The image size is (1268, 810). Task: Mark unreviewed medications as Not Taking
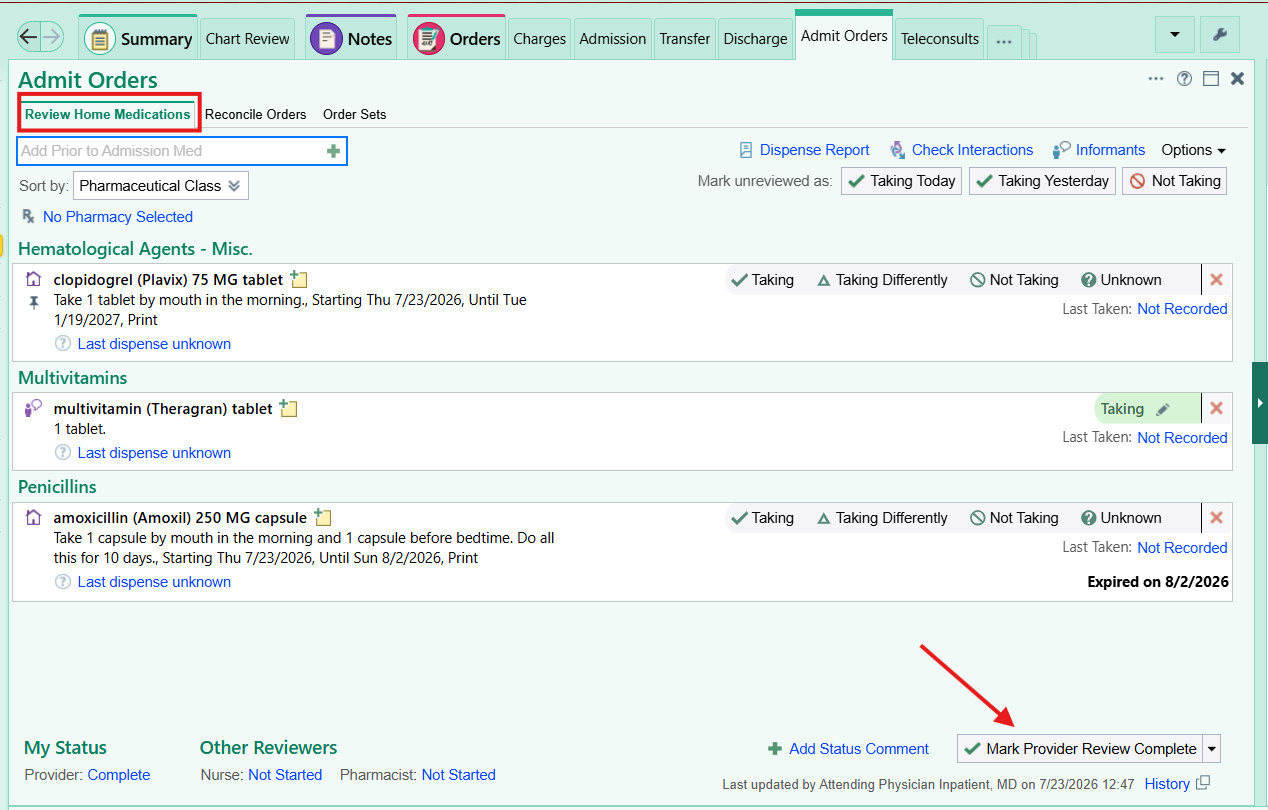(x=1175, y=181)
